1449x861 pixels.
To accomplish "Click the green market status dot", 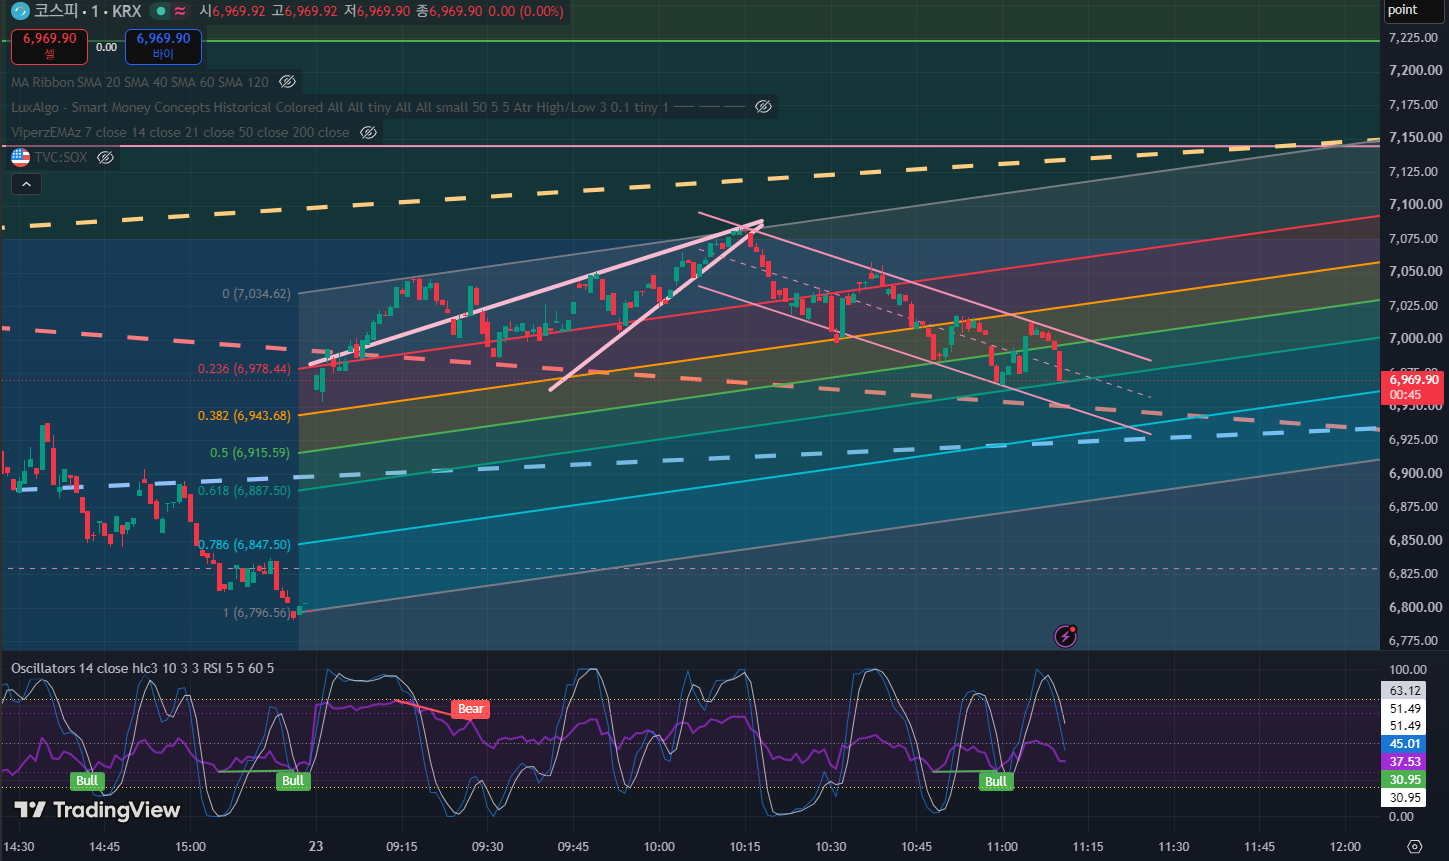I will point(159,12).
